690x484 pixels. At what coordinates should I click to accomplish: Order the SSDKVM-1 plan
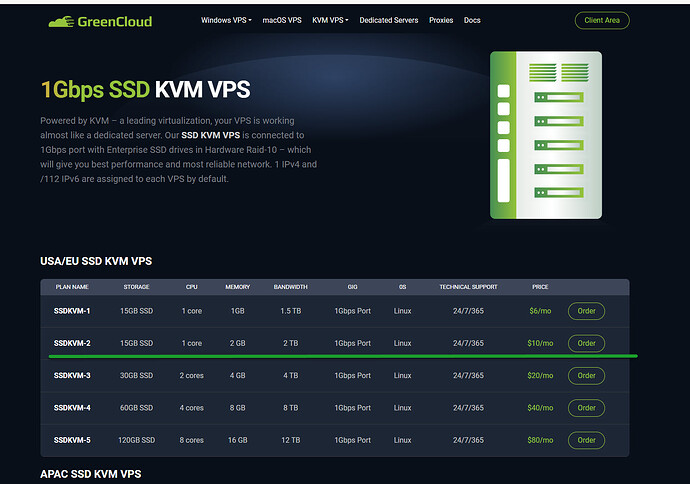[x=586, y=311]
